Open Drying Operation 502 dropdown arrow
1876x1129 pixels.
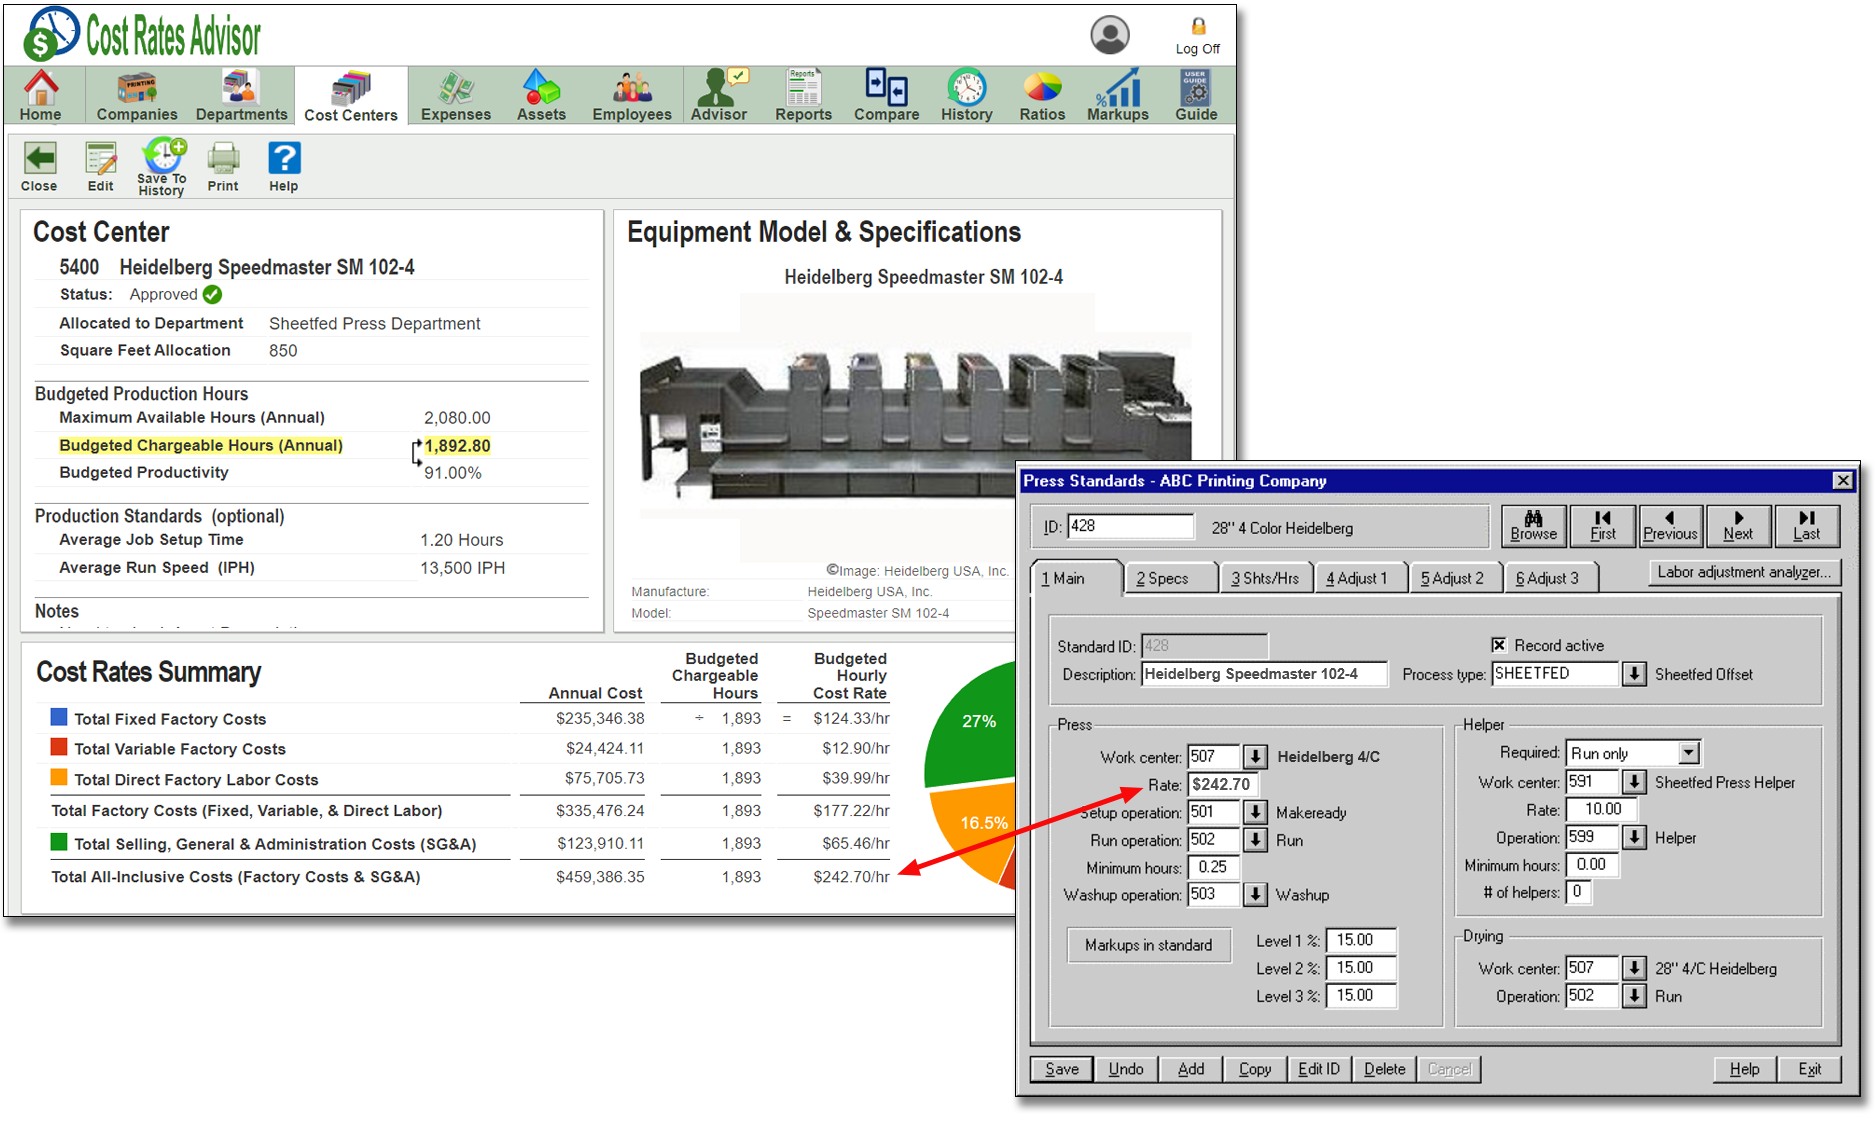tap(1634, 996)
